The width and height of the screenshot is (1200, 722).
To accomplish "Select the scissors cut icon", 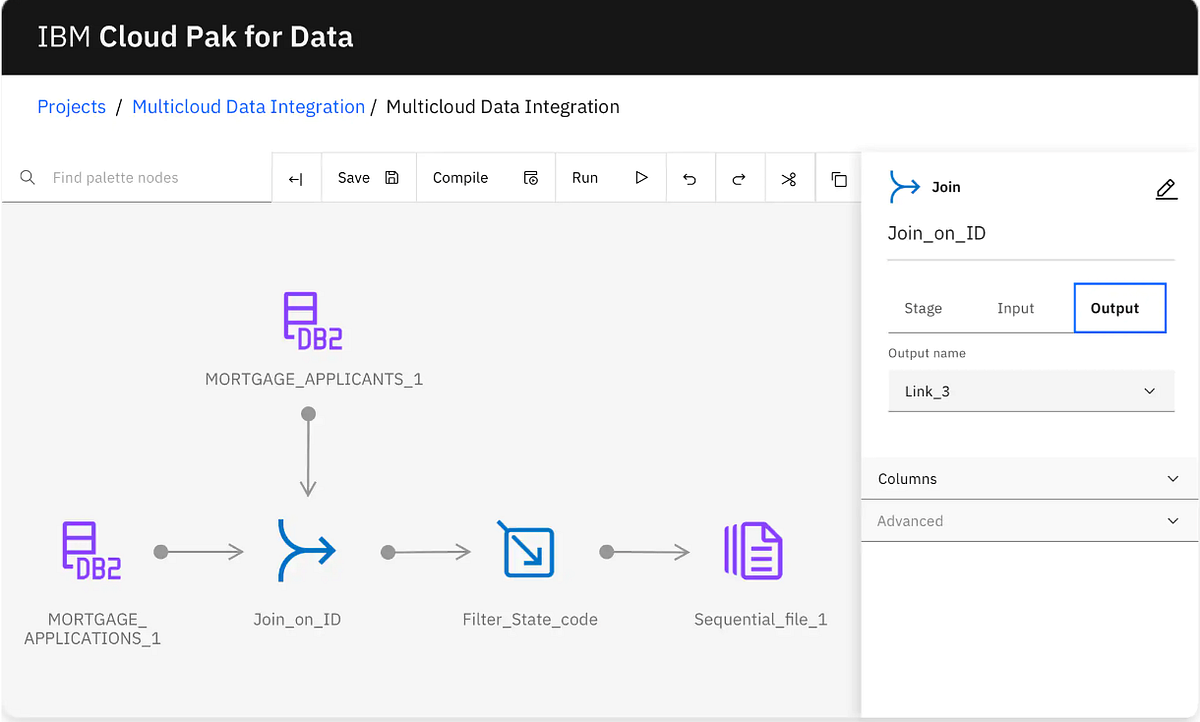I will coord(790,177).
